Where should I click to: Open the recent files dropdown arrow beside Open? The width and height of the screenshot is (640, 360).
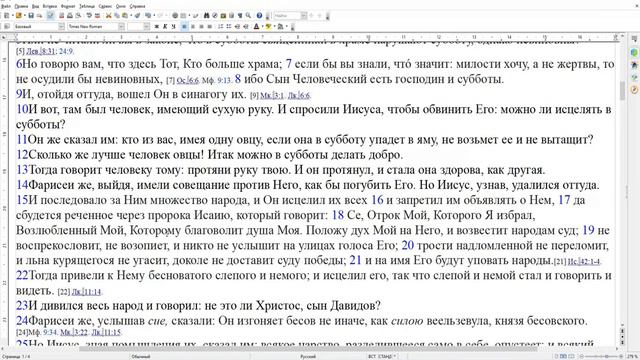point(24,16)
